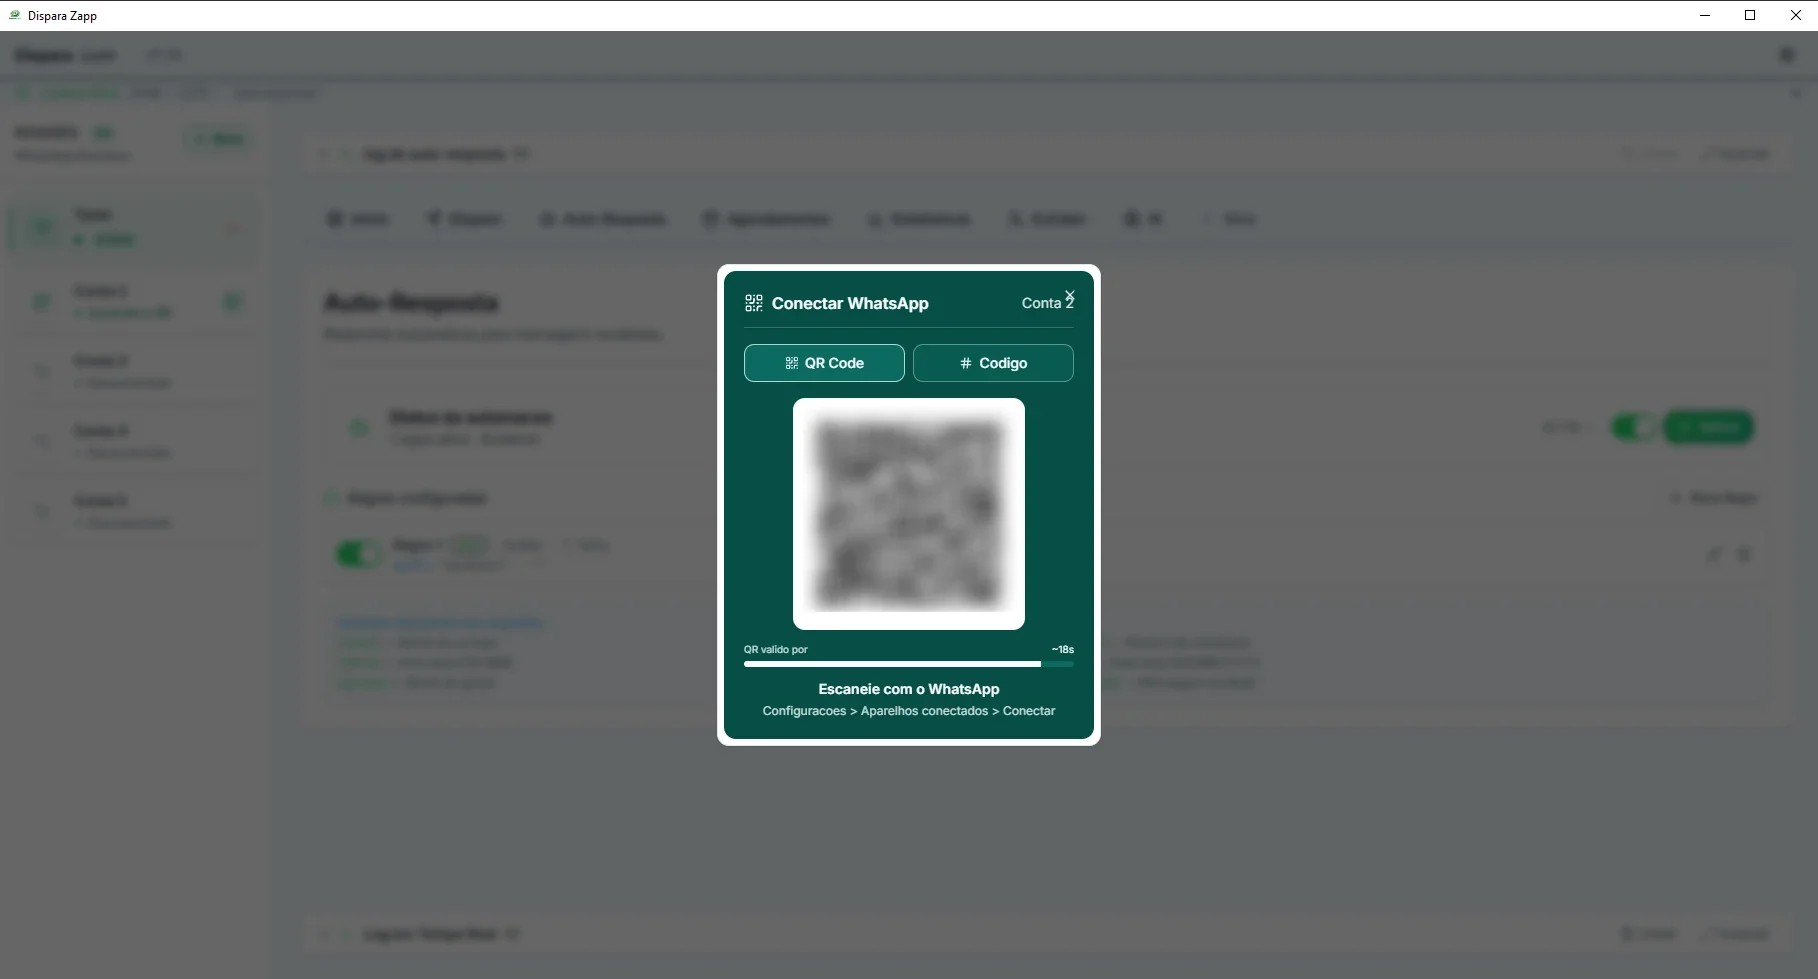Screen dimensions: 1818x979
Task: Click the '~18s' countdown value
Action: pos(1062,649)
